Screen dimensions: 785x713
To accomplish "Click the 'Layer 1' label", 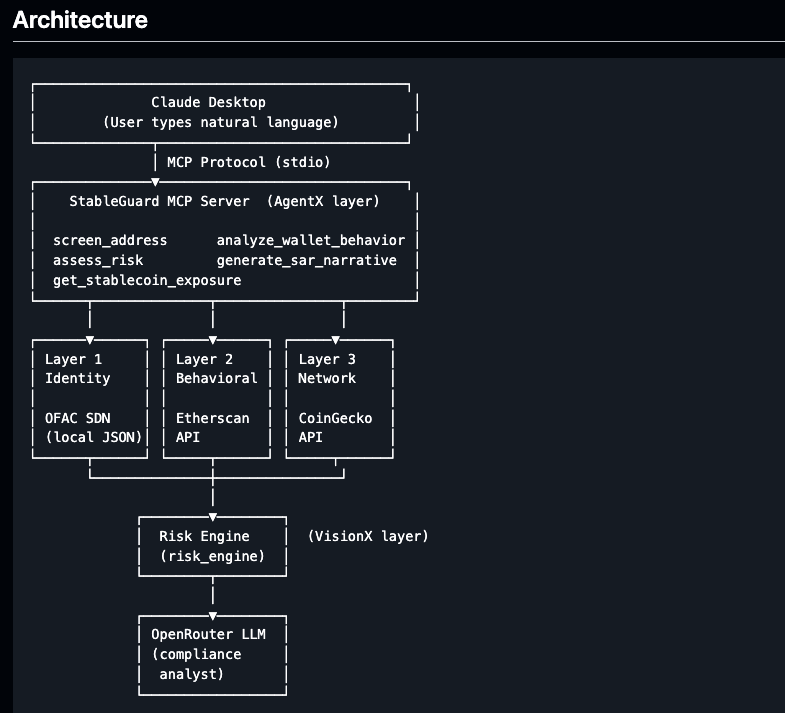I will click(x=74, y=359).
